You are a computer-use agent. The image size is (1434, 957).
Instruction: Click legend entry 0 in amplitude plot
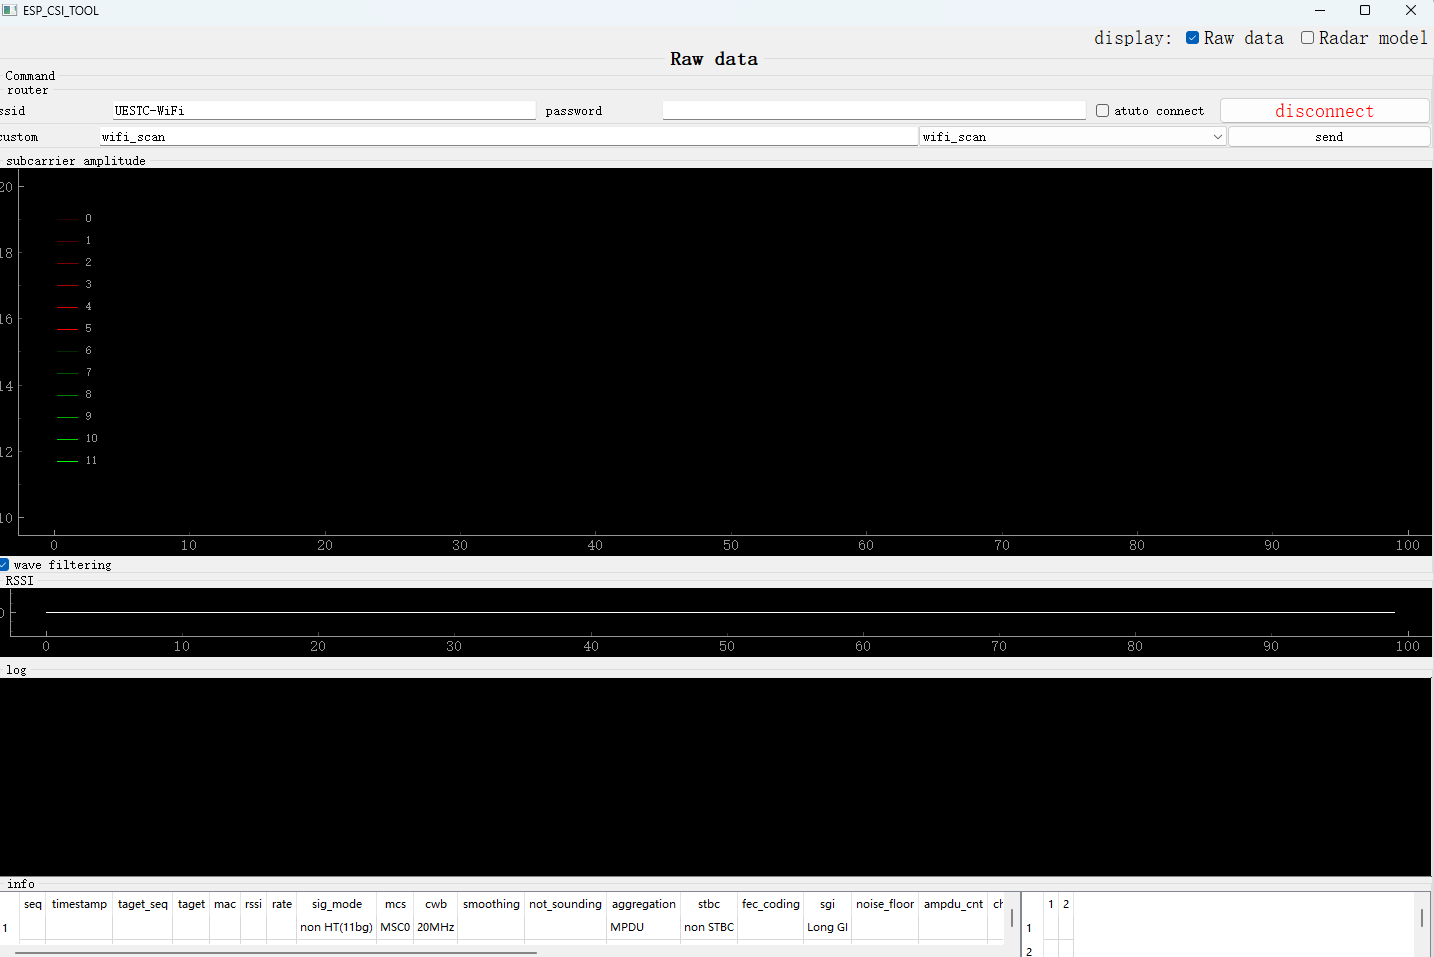(75, 218)
